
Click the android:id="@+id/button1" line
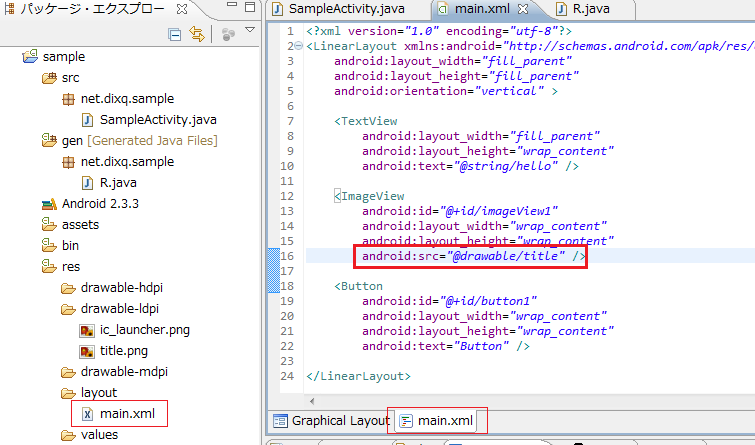449,301
